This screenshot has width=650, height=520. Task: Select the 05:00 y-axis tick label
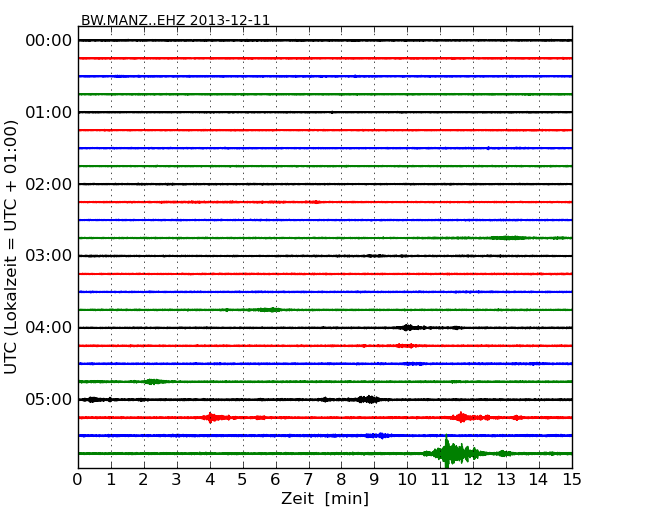[48, 400]
